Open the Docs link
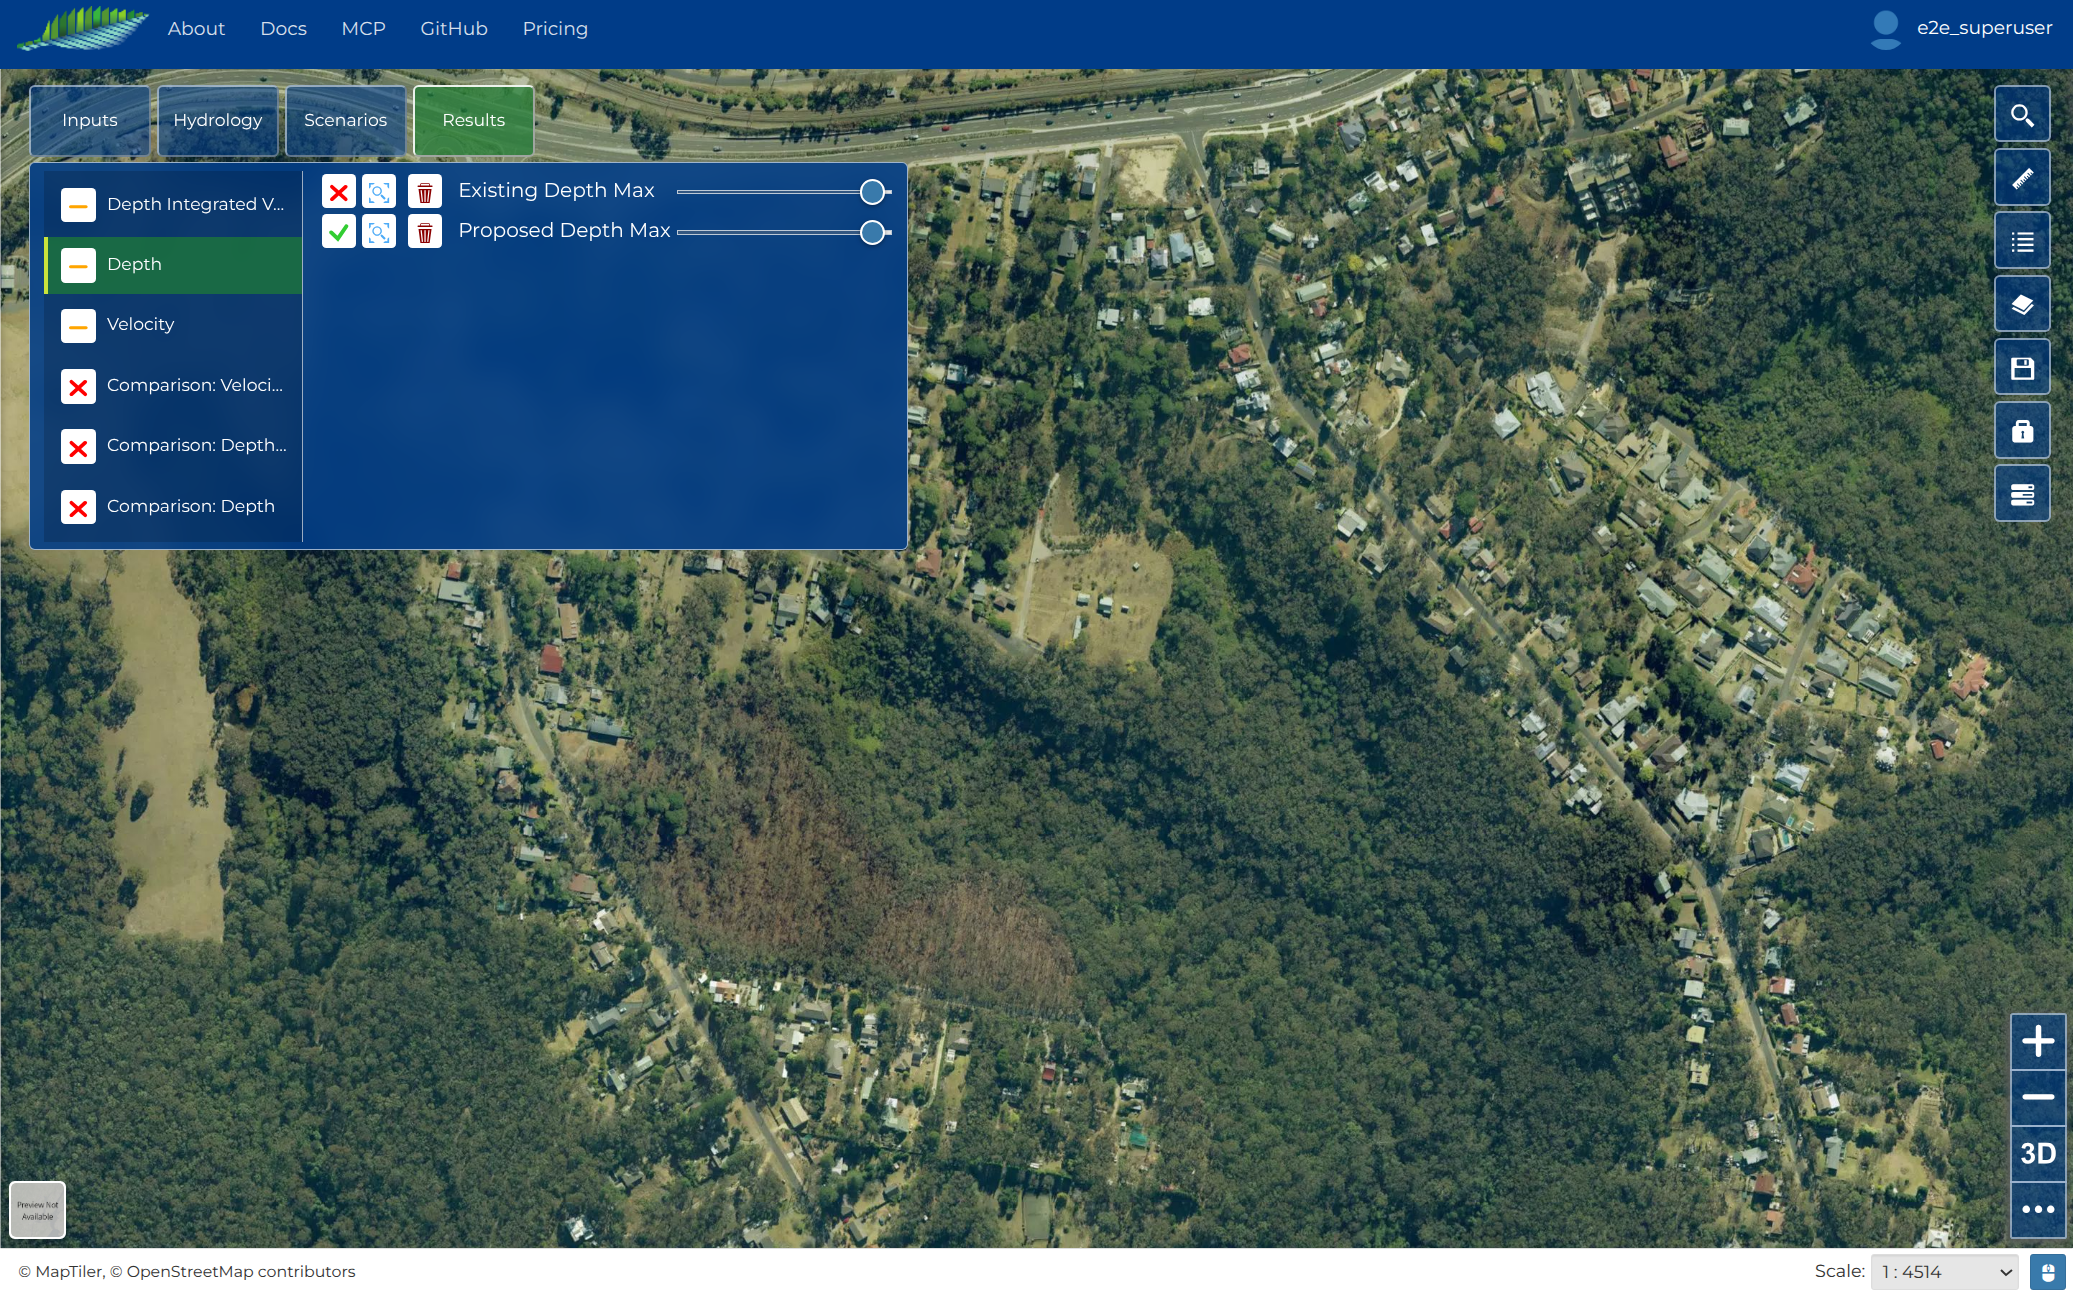2073x1297 pixels. [283, 29]
